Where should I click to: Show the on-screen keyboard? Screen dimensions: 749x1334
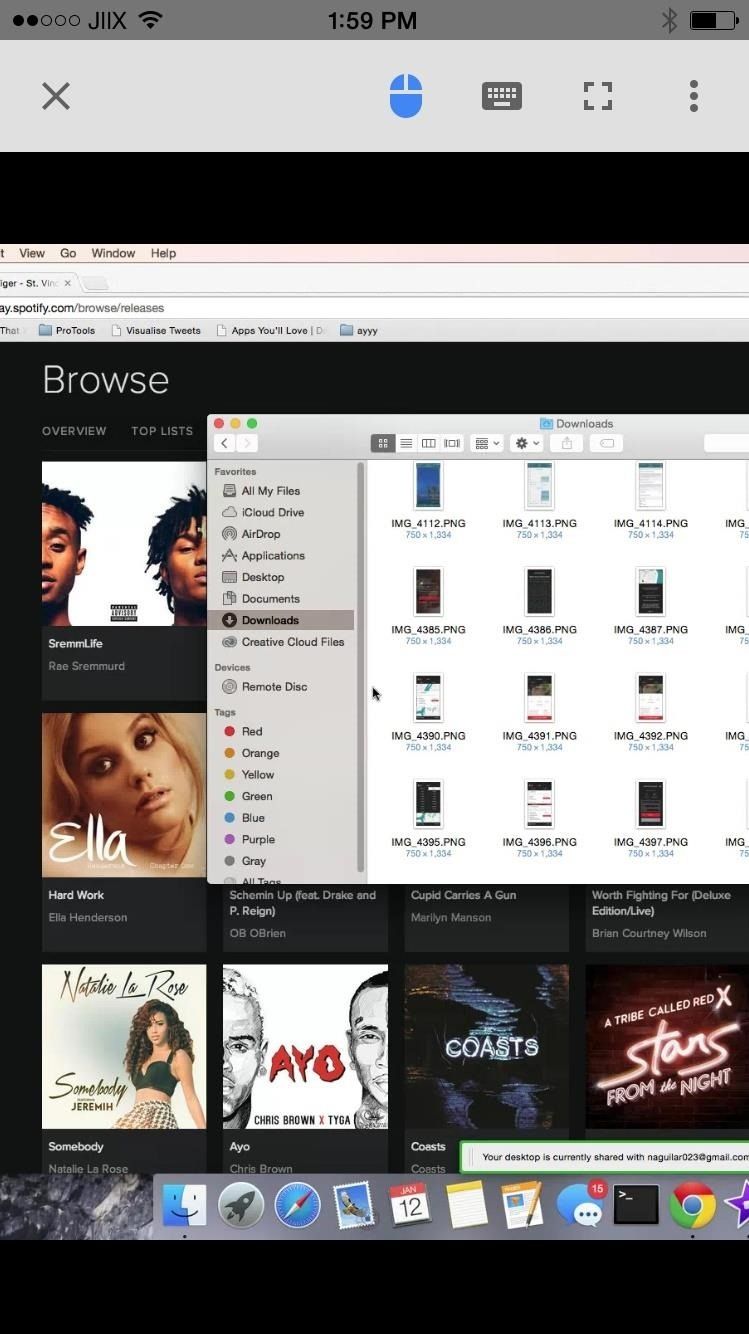pos(501,96)
